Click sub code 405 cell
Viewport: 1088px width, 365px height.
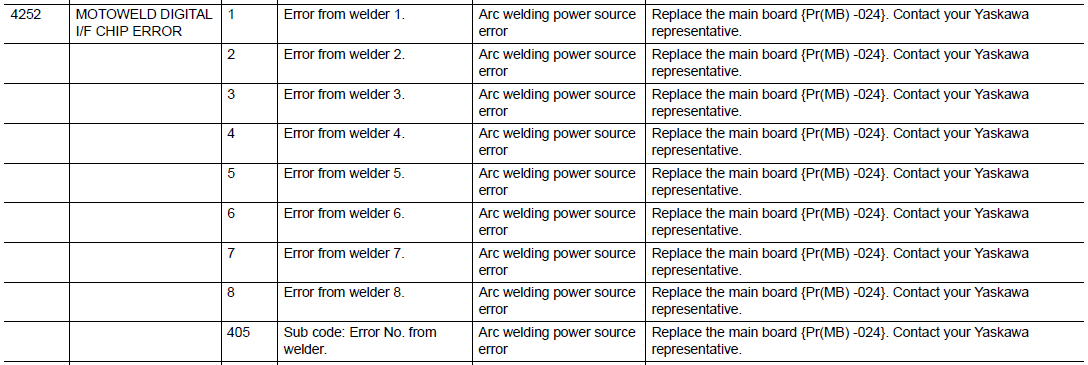point(249,341)
